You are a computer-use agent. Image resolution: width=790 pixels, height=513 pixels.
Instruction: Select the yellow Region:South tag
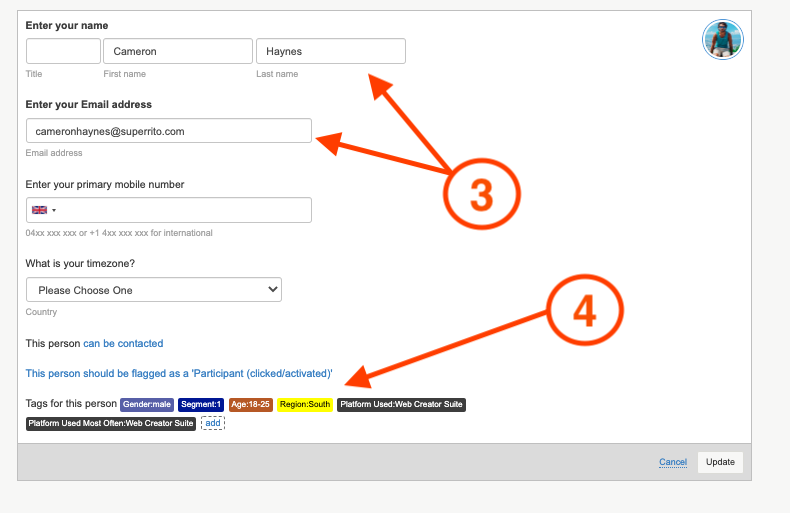point(305,404)
